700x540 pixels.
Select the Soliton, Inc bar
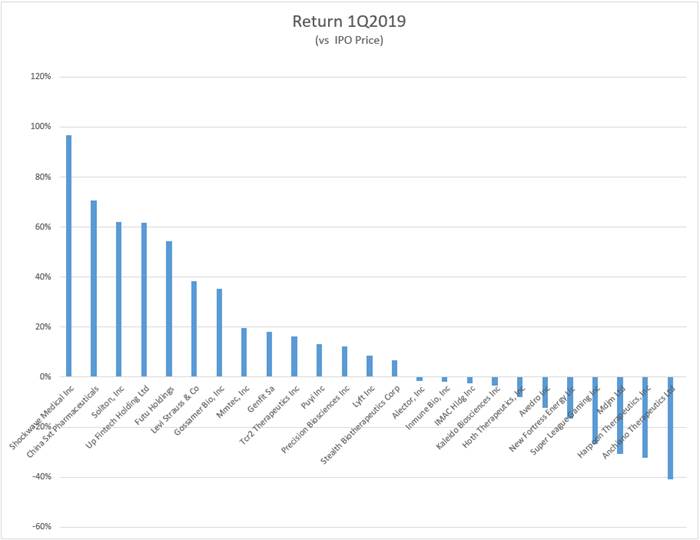click(119, 299)
